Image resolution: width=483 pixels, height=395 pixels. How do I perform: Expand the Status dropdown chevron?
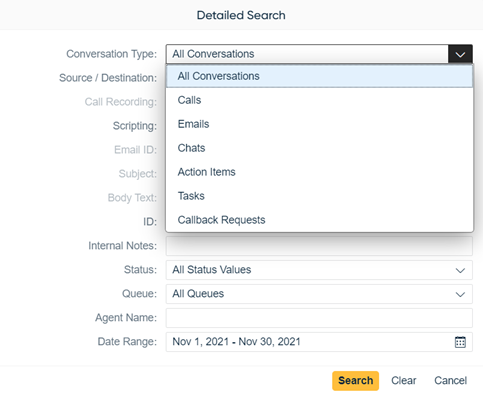pyautogui.click(x=460, y=270)
